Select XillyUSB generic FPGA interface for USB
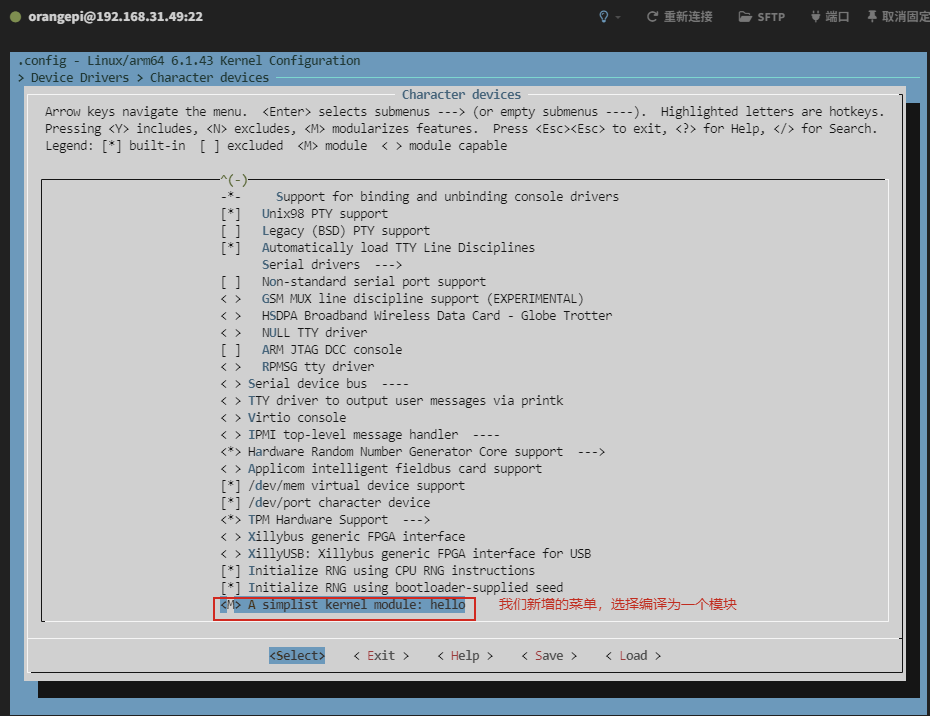 (406, 554)
